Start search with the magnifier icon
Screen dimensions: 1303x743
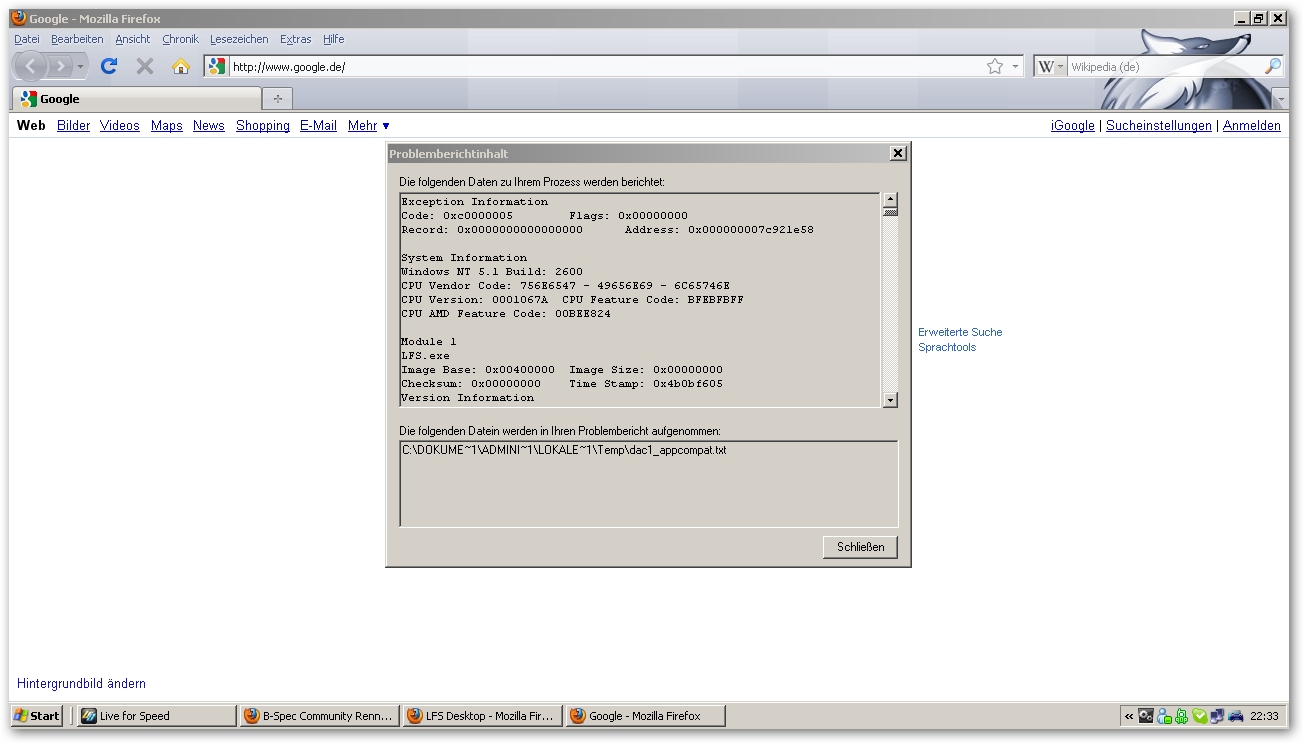pyautogui.click(x=1273, y=67)
